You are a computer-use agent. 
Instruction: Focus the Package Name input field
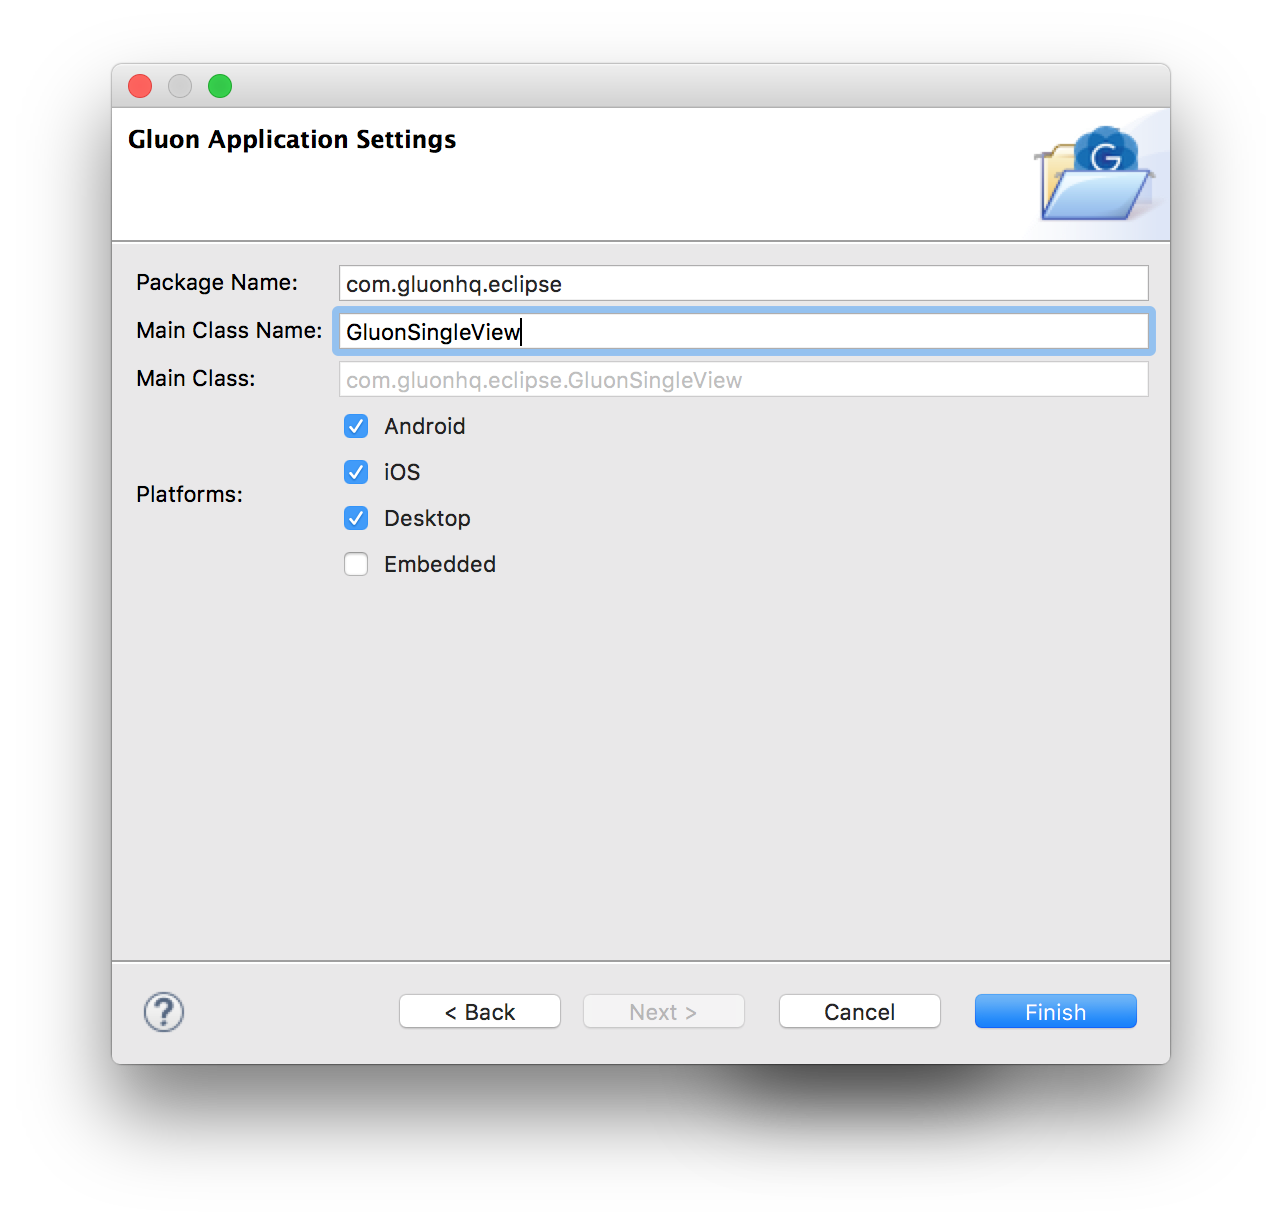click(744, 283)
